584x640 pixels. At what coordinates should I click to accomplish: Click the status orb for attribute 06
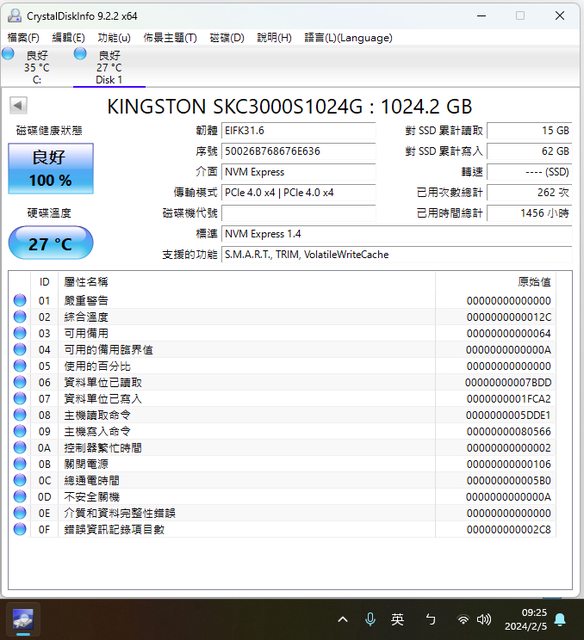(x=20, y=382)
